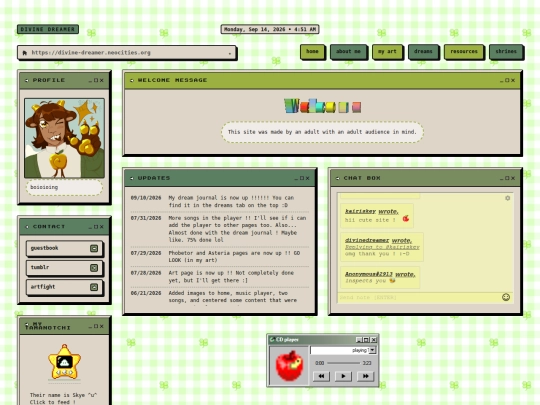540x405 pixels.
Task: Click the cursor icon in address bar
Action: [25, 53]
